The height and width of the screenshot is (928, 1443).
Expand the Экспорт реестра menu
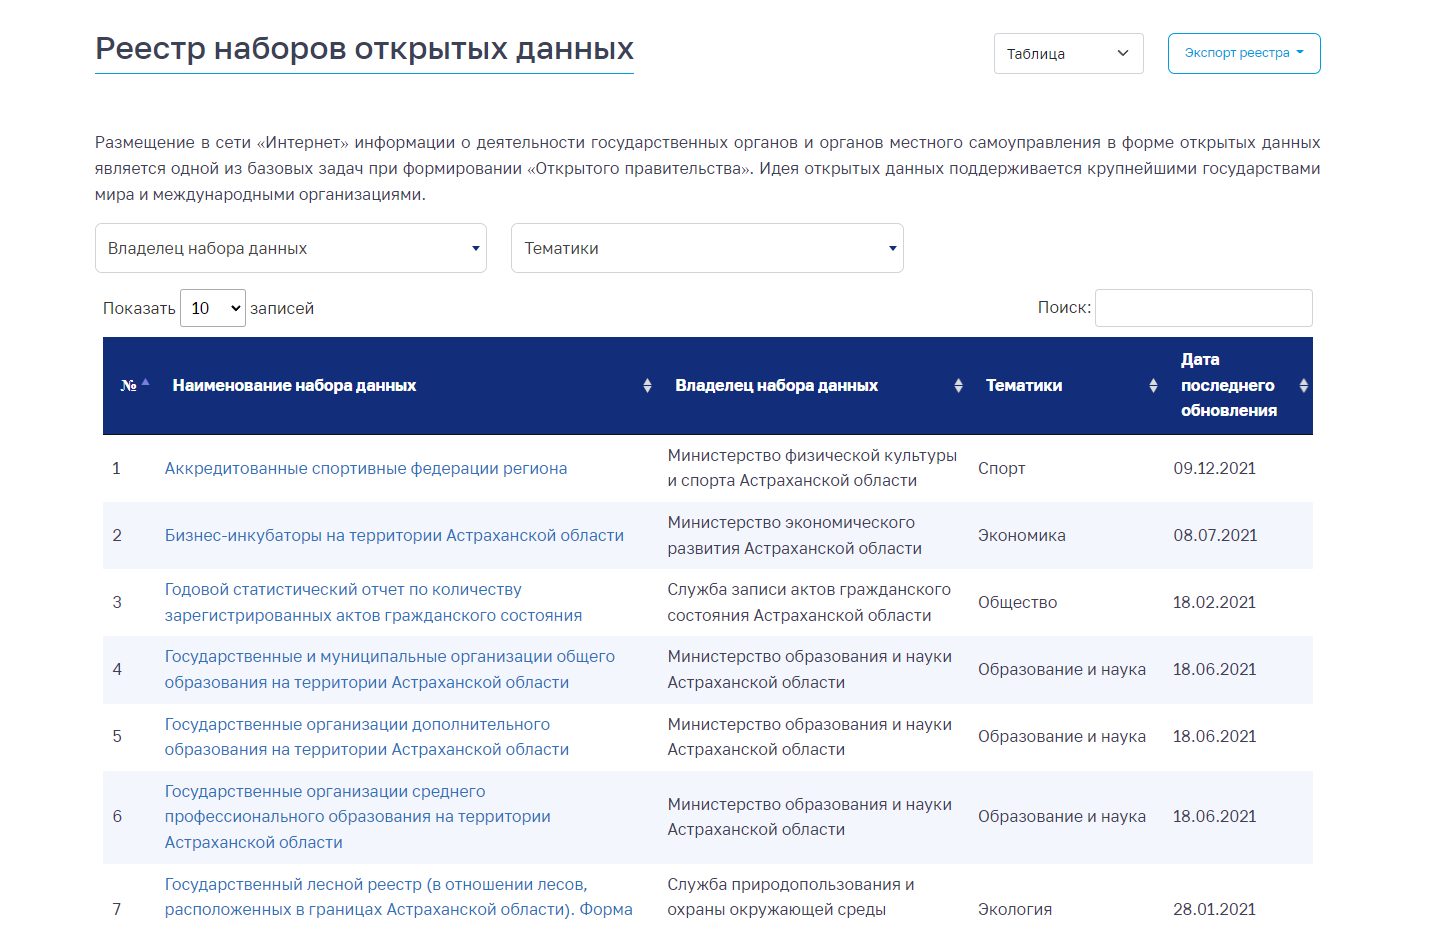pos(1243,54)
